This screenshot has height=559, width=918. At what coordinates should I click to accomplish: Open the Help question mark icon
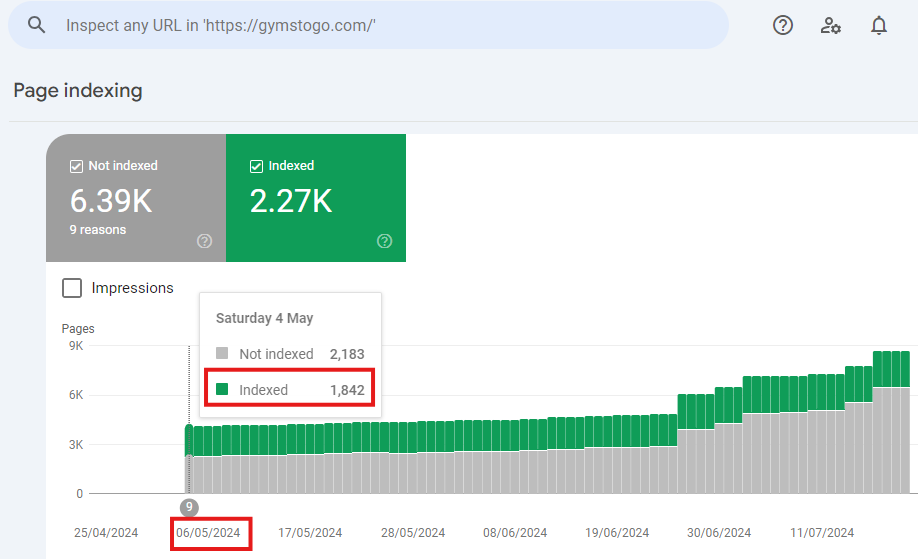tap(783, 25)
